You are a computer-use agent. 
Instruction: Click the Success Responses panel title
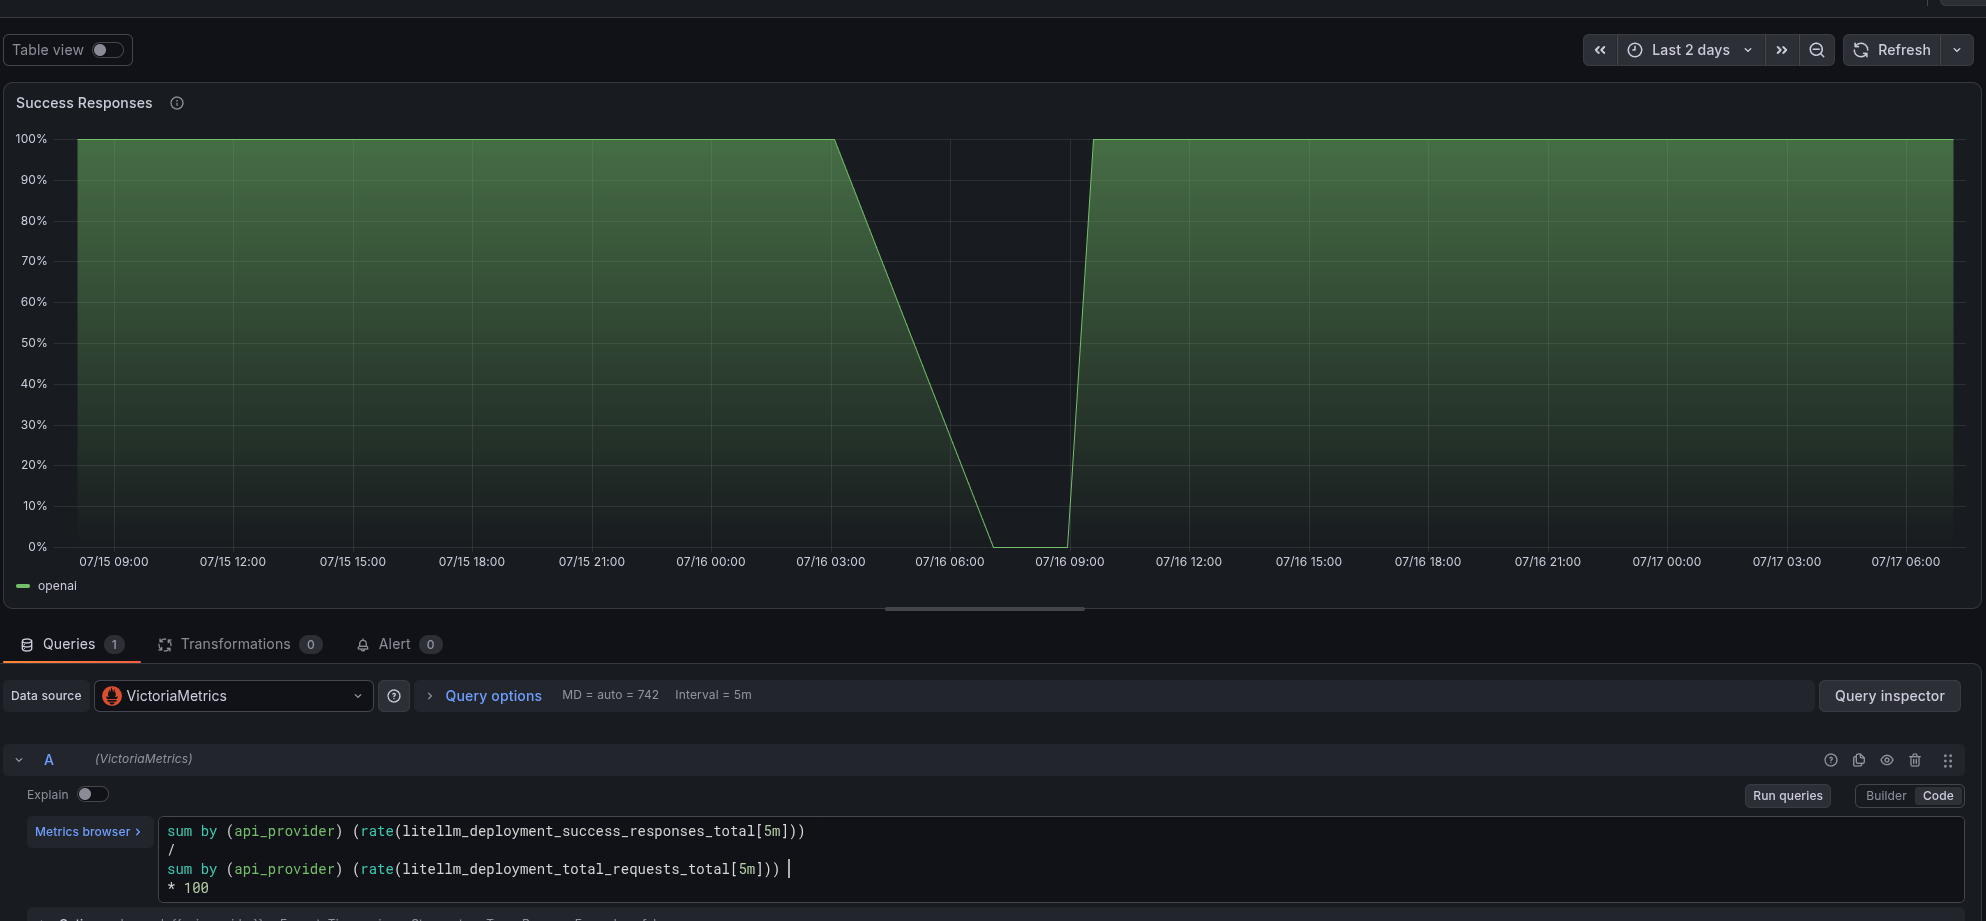pos(84,103)
